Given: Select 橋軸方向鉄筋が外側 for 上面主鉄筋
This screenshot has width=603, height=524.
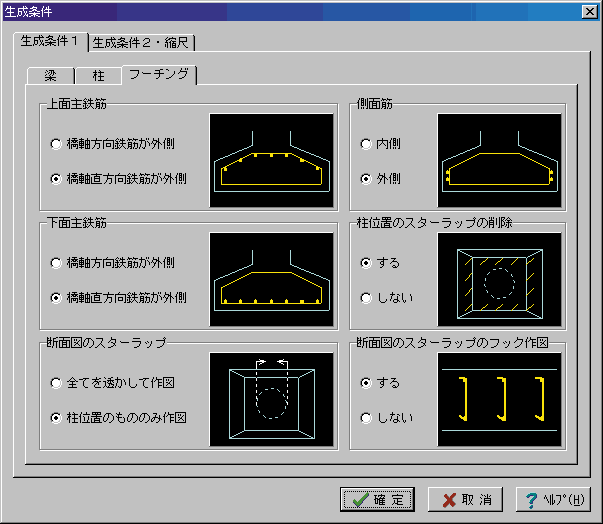Looking at the screenshot, I should [56, 144].
